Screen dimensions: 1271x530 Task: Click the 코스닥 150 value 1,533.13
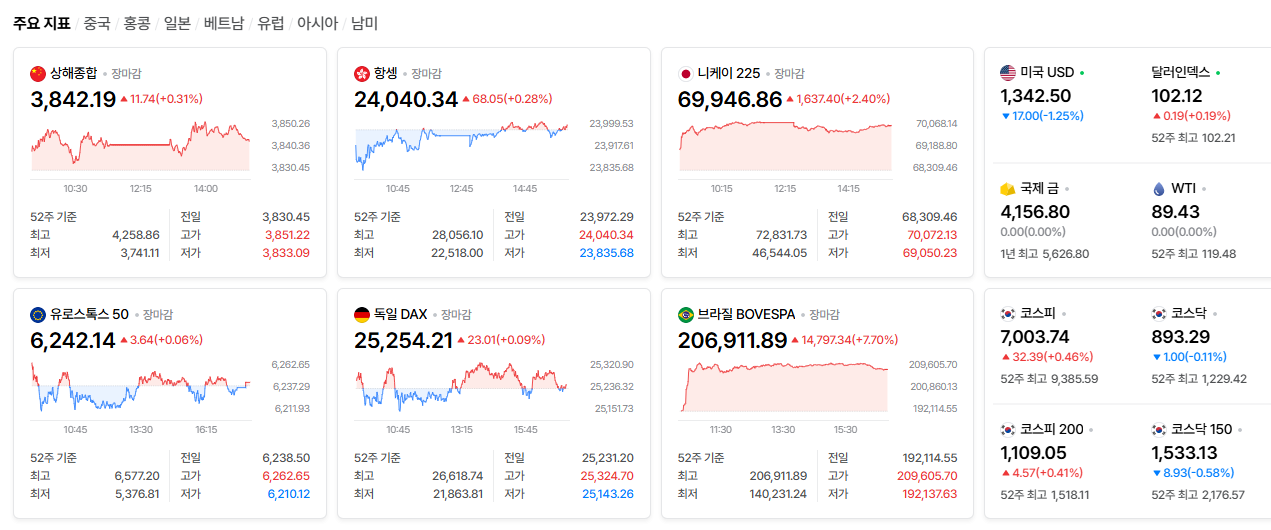(1185, 453)
